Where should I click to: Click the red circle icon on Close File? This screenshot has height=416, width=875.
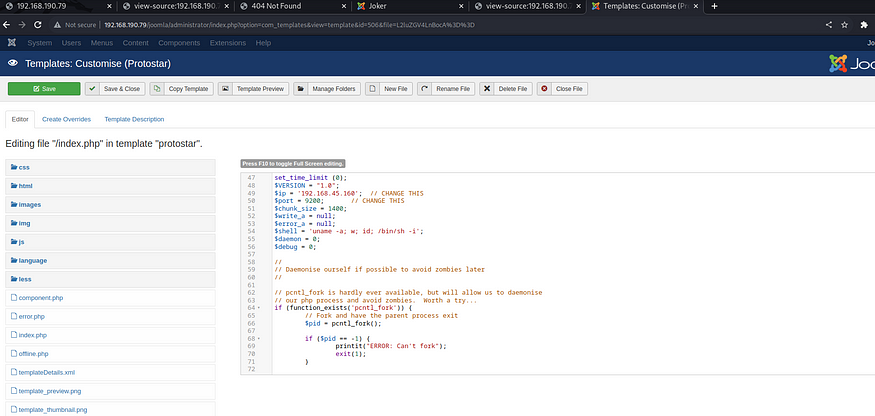pyautogui.click(x=544, y=89)
